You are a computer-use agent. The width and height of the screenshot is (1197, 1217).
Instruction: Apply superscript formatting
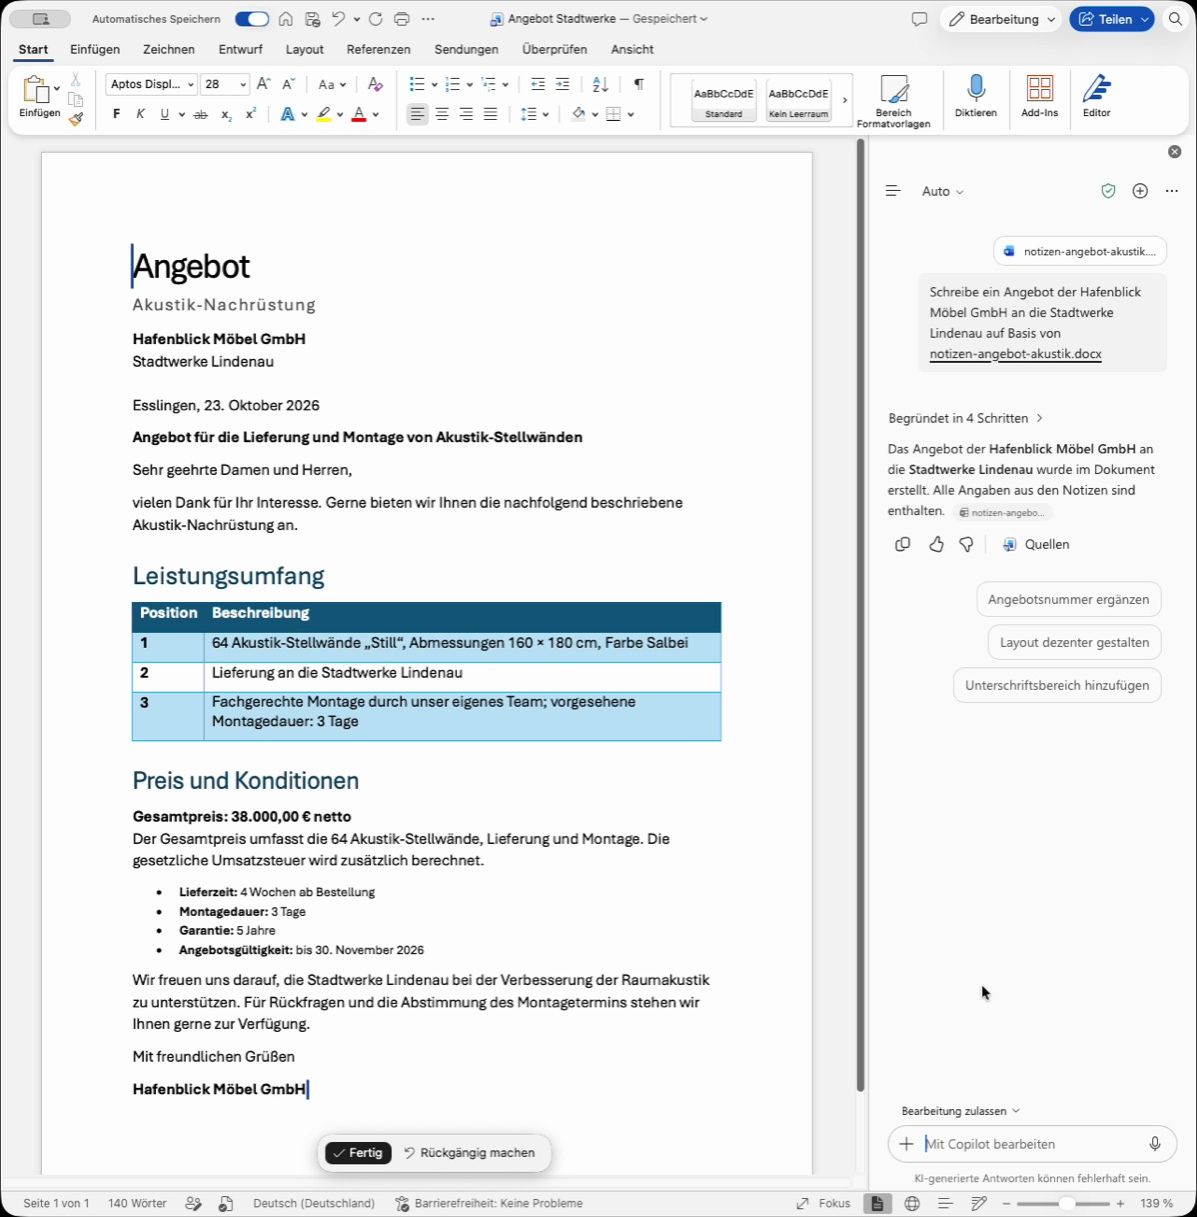click(x=251, y=114)
